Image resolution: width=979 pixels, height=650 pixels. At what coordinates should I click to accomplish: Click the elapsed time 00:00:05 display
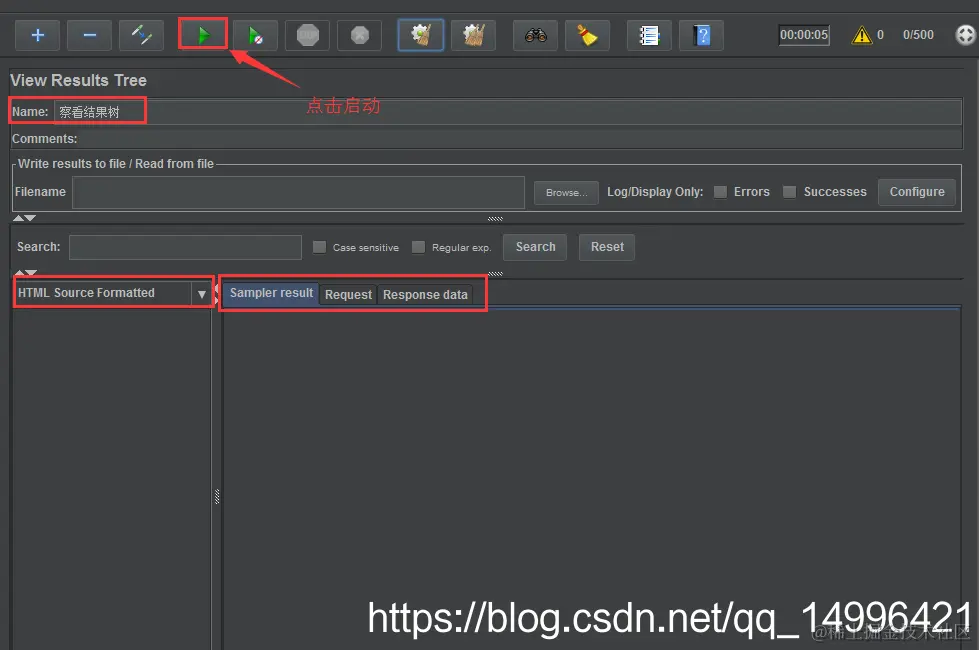coord(804,35)
